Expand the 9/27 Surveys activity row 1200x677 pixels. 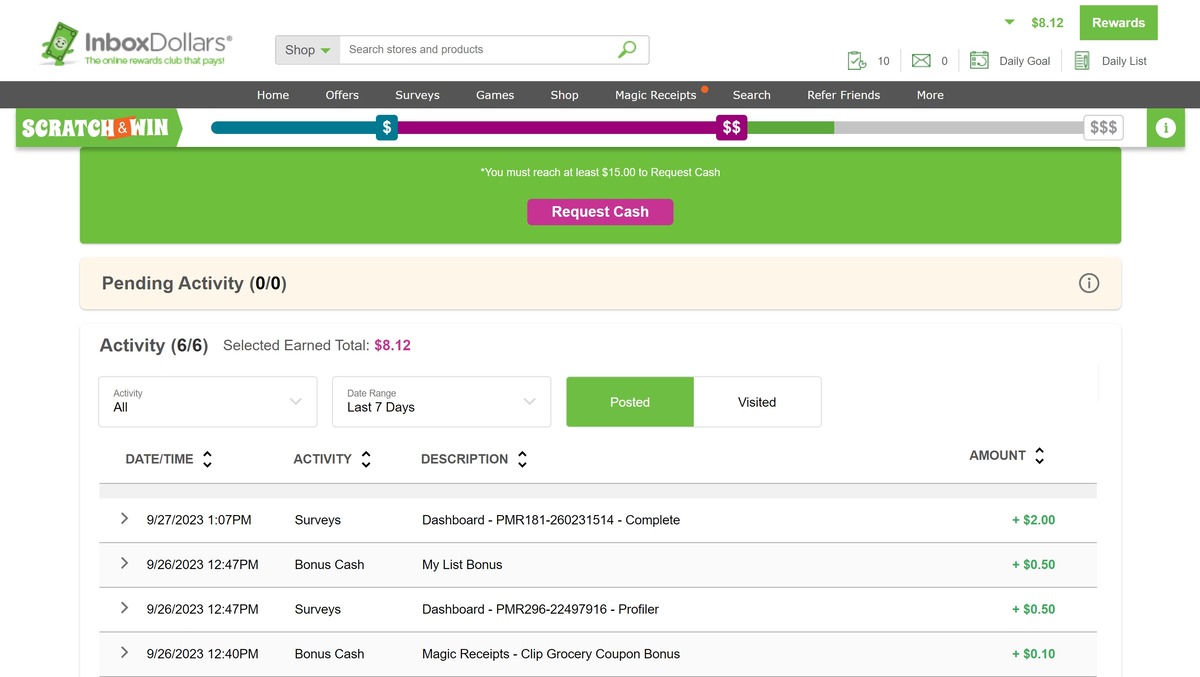tap(124, 519)
